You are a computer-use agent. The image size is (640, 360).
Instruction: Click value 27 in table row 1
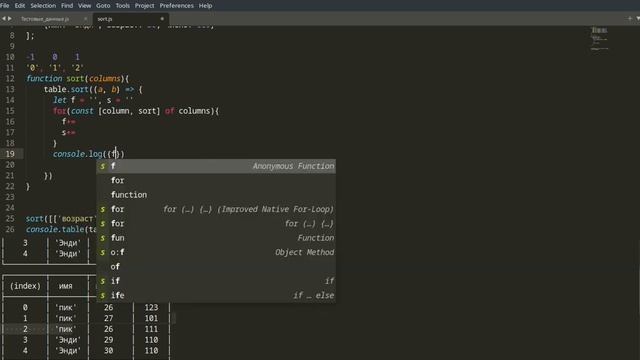point(108,318)
